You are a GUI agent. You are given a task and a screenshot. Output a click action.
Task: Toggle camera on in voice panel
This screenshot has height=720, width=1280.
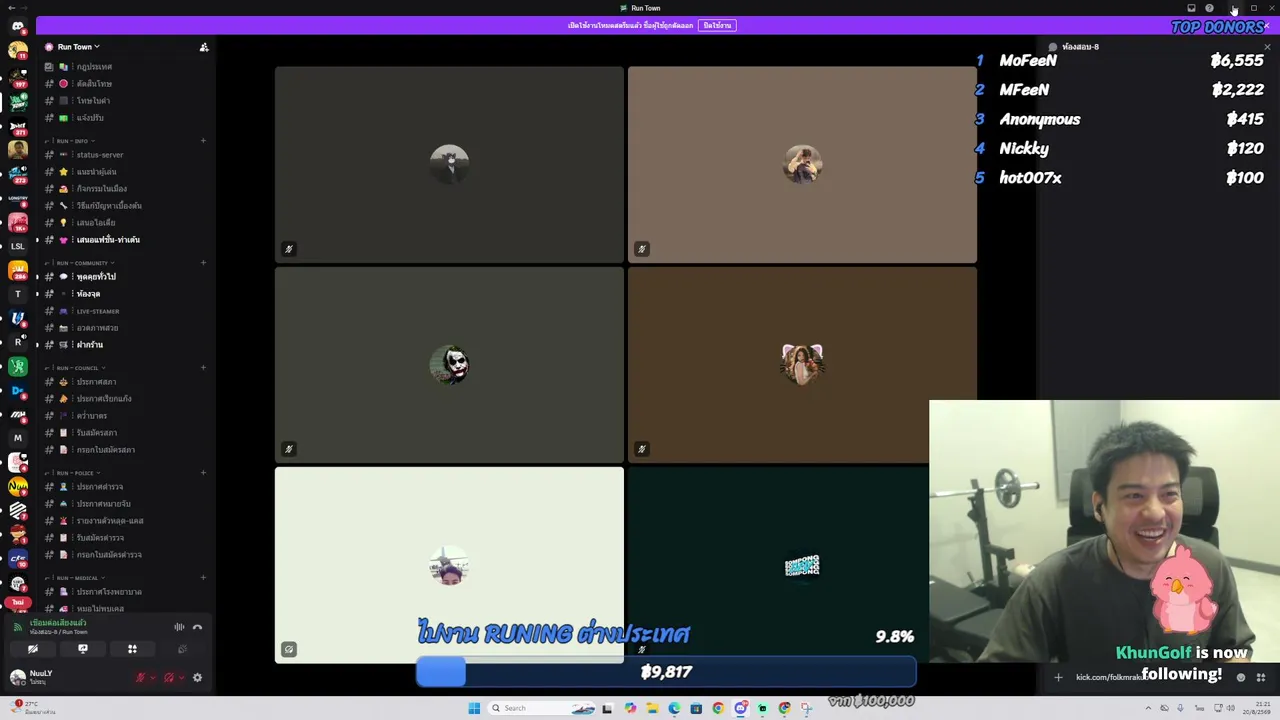(x=33, y=649)
